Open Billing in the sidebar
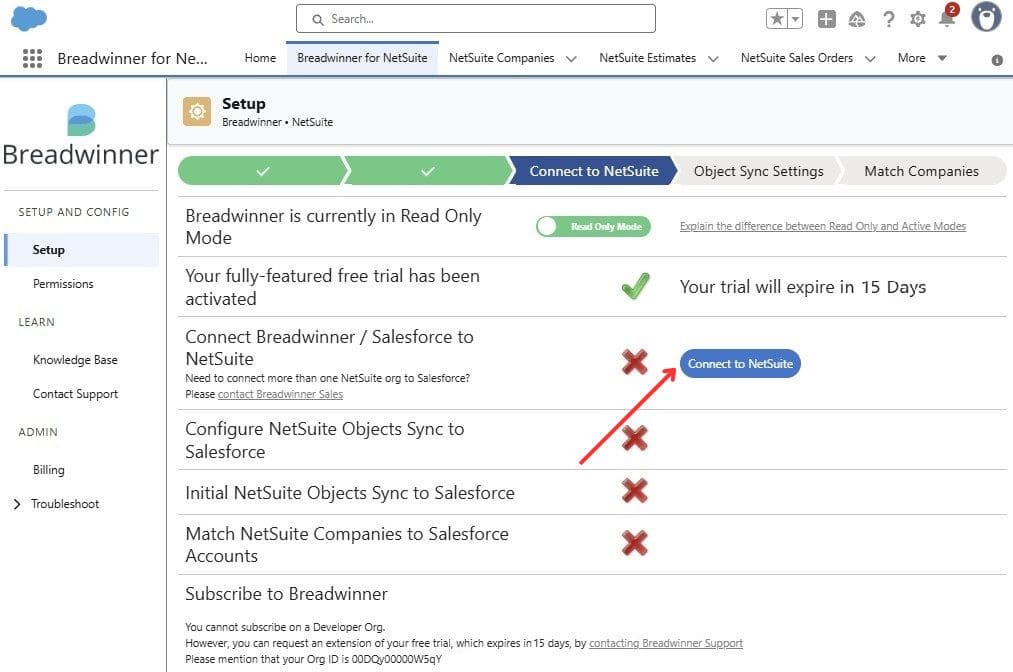Screen dimensions: 1013x672 point(48,470)
